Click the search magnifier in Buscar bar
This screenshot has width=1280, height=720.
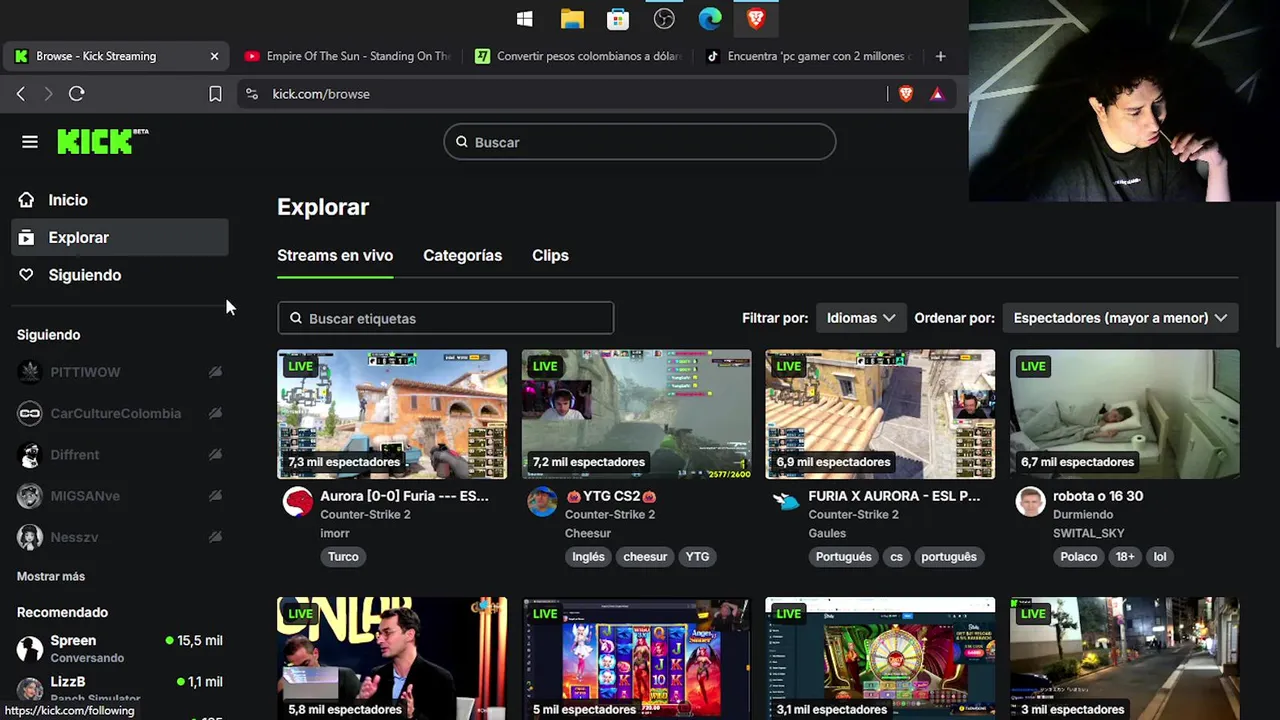[x=462, y=142]
